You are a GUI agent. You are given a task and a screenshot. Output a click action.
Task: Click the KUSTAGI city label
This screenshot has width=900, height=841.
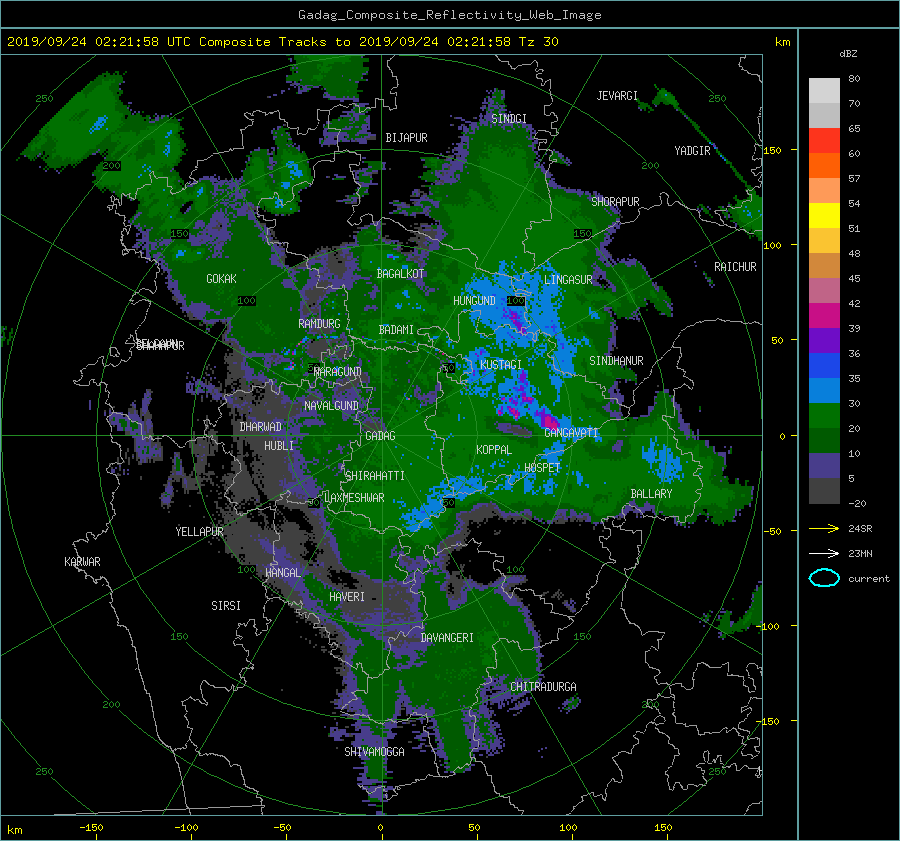(x=501, y=365)
